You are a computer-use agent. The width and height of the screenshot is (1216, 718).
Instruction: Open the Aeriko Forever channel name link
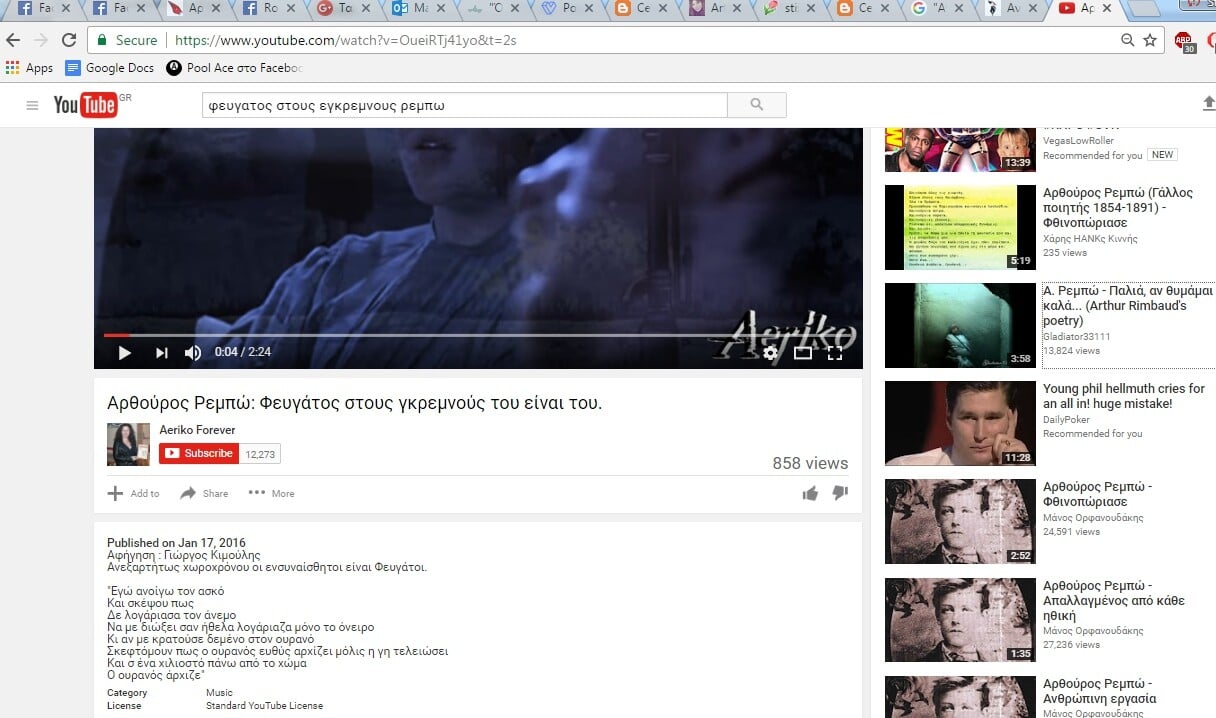[x=197, y=430]
